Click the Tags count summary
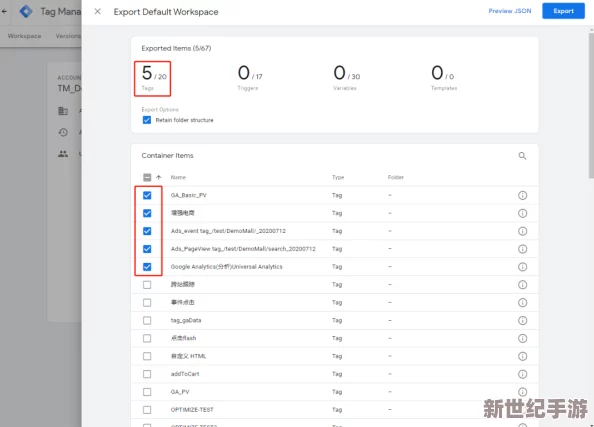Screen dimensions: 594x427 [x=154, y=78]
